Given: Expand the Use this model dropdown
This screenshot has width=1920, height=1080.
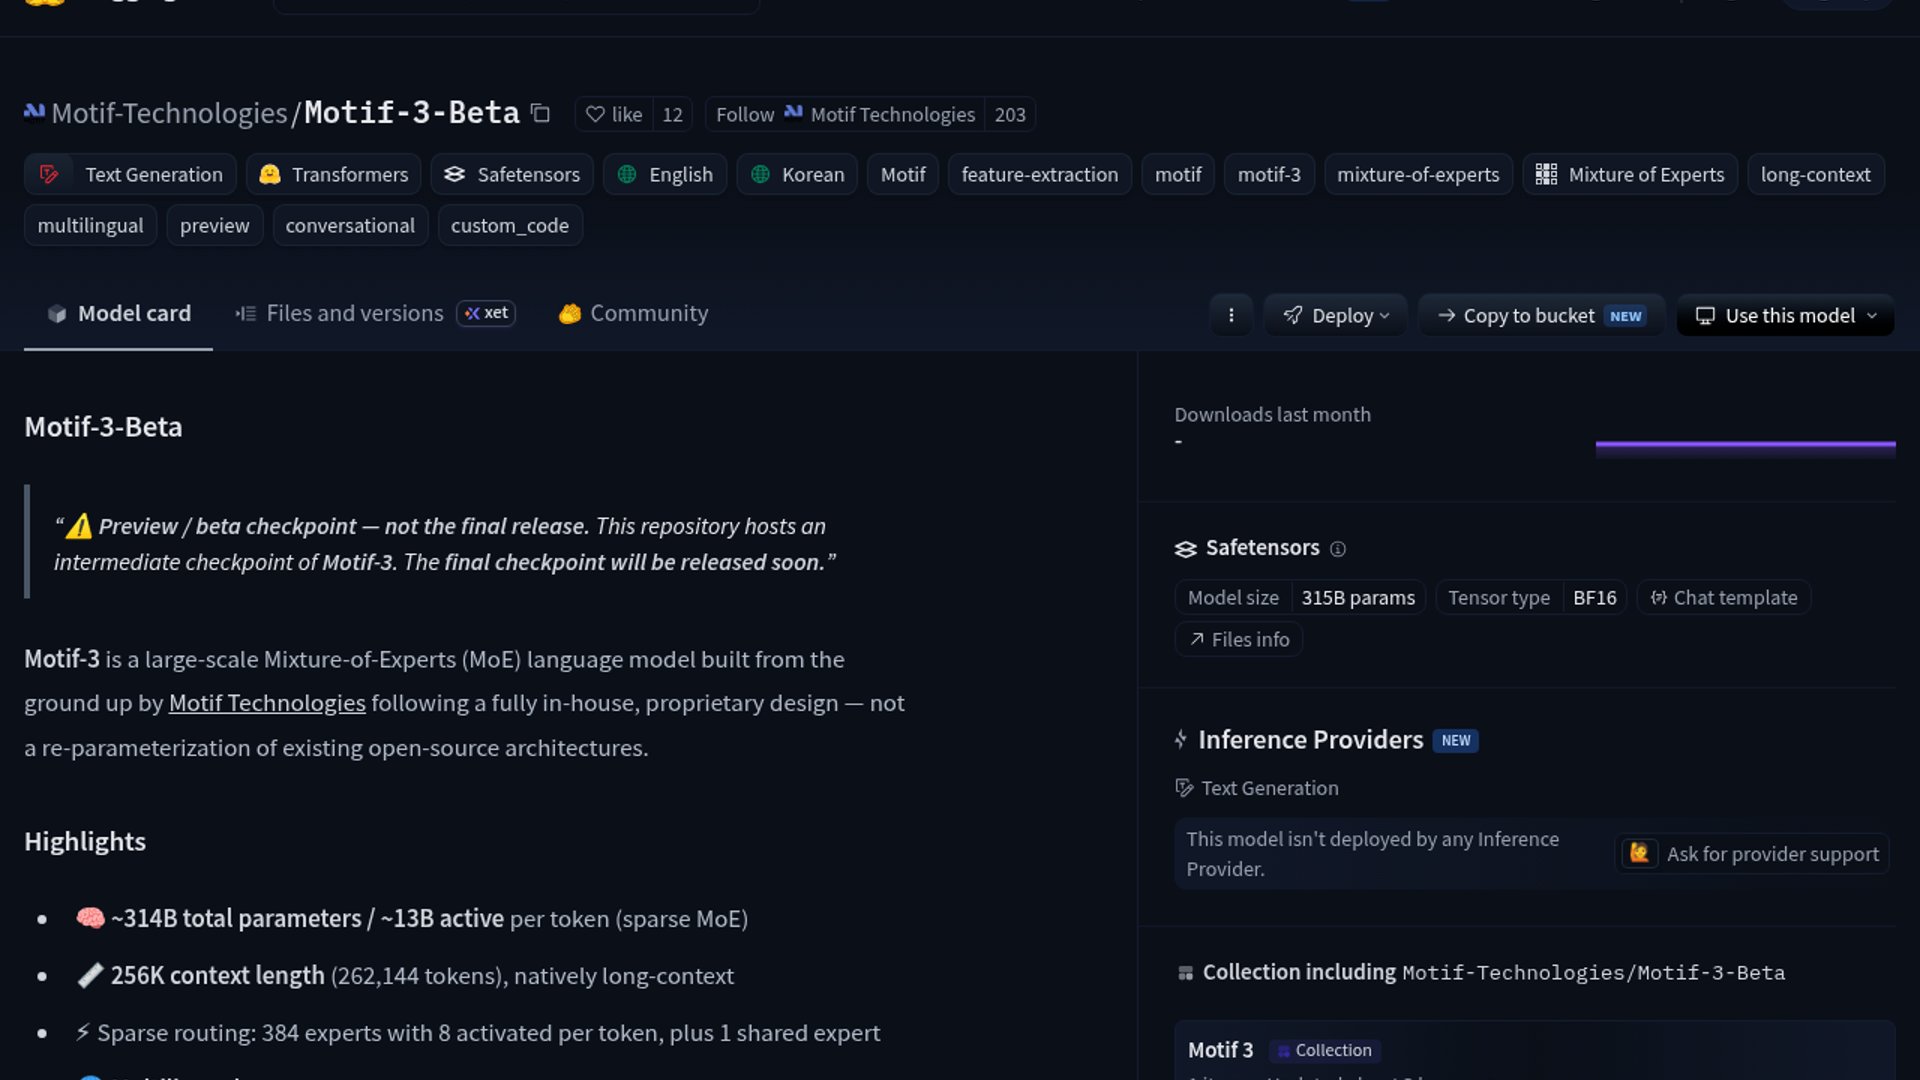Looking at the screenshot, I should [x=1785, y=315].
